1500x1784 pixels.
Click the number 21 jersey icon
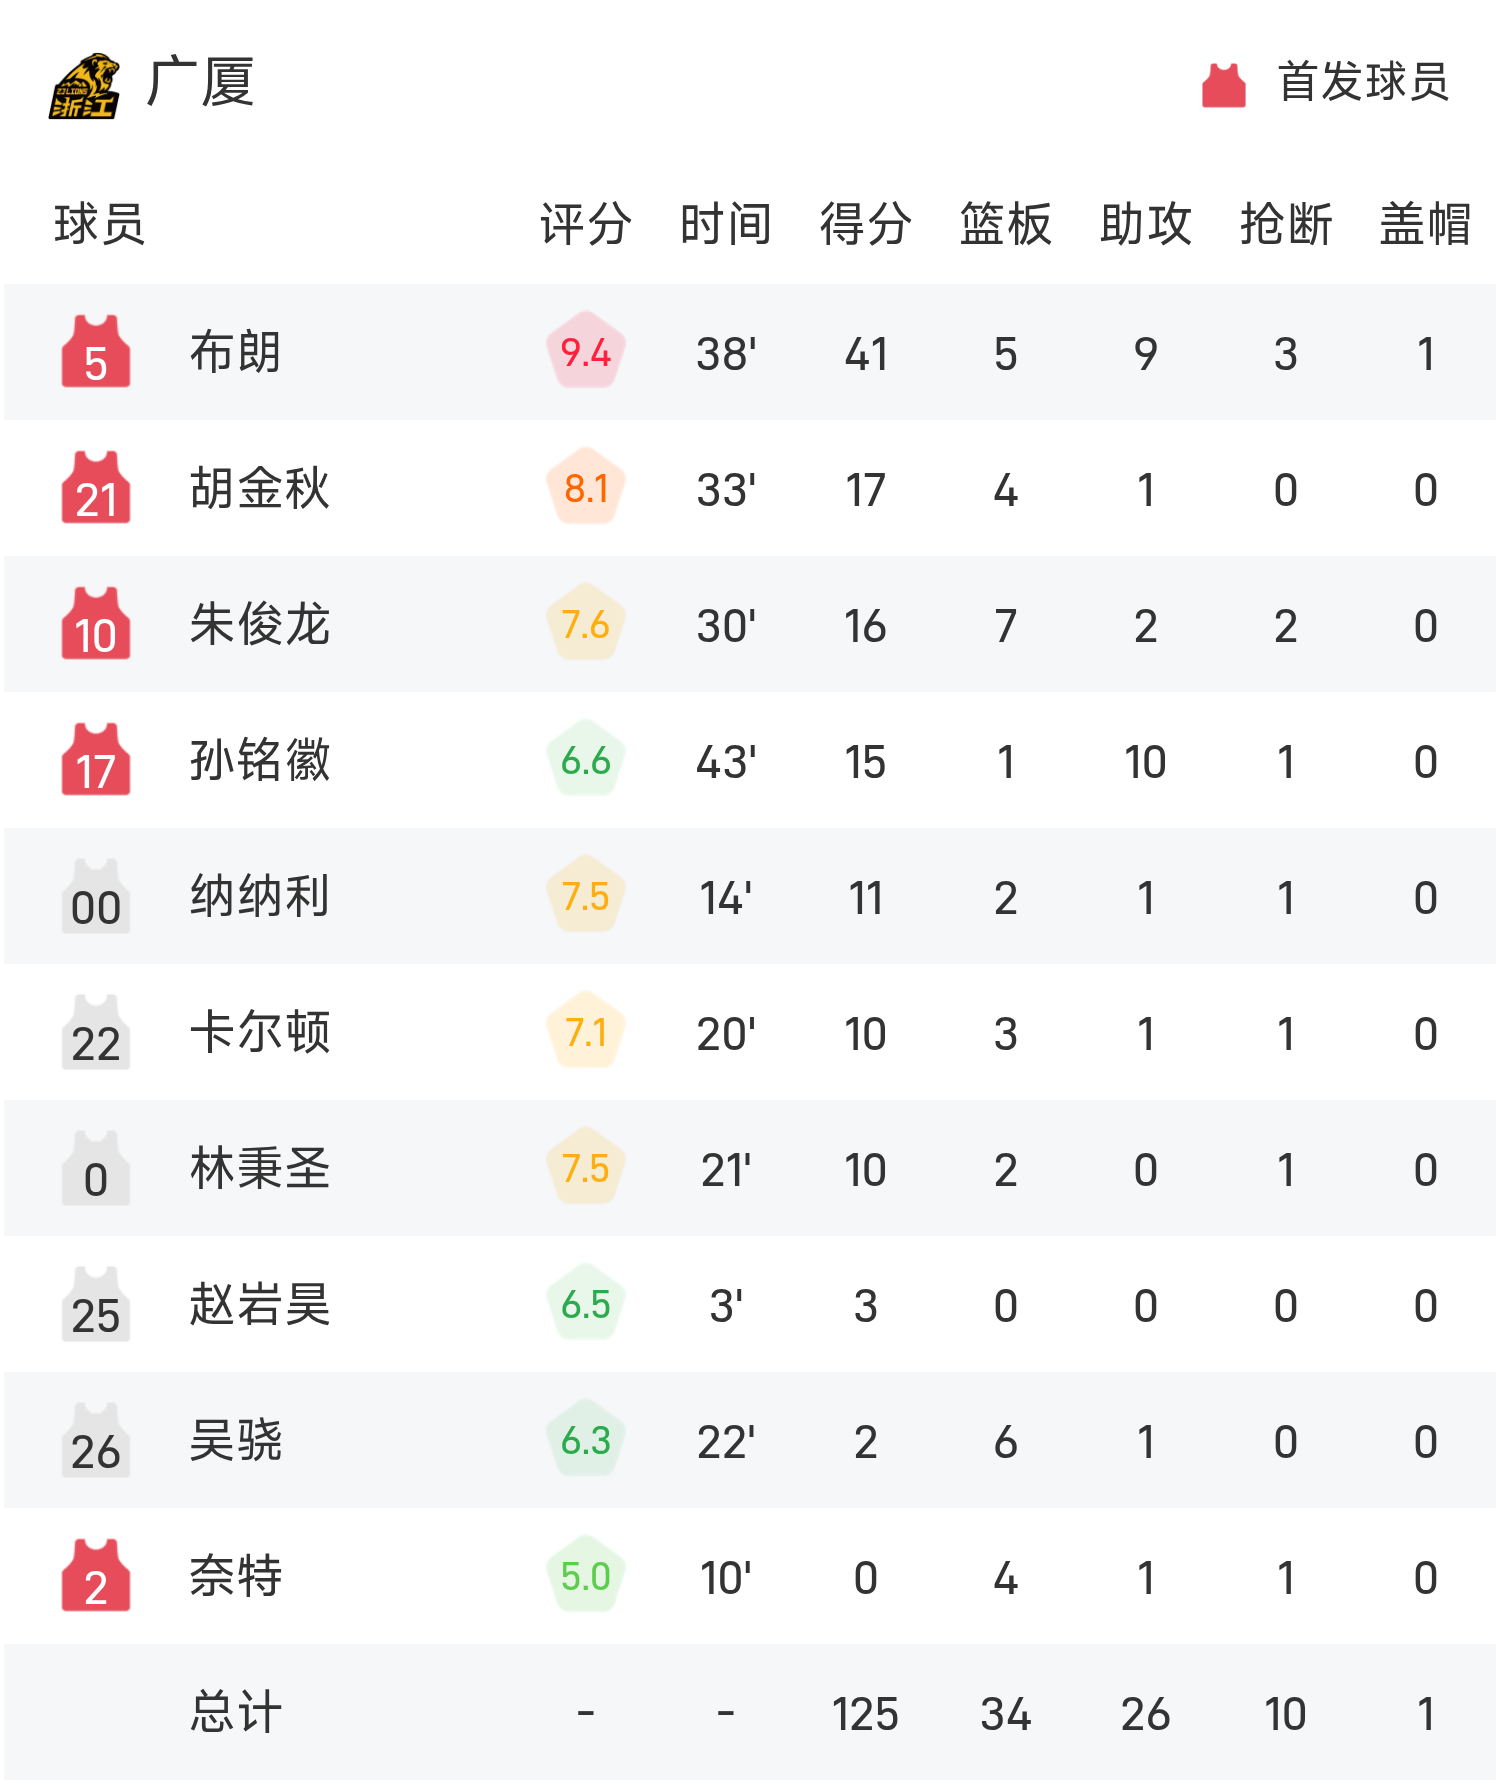[96, 488]
